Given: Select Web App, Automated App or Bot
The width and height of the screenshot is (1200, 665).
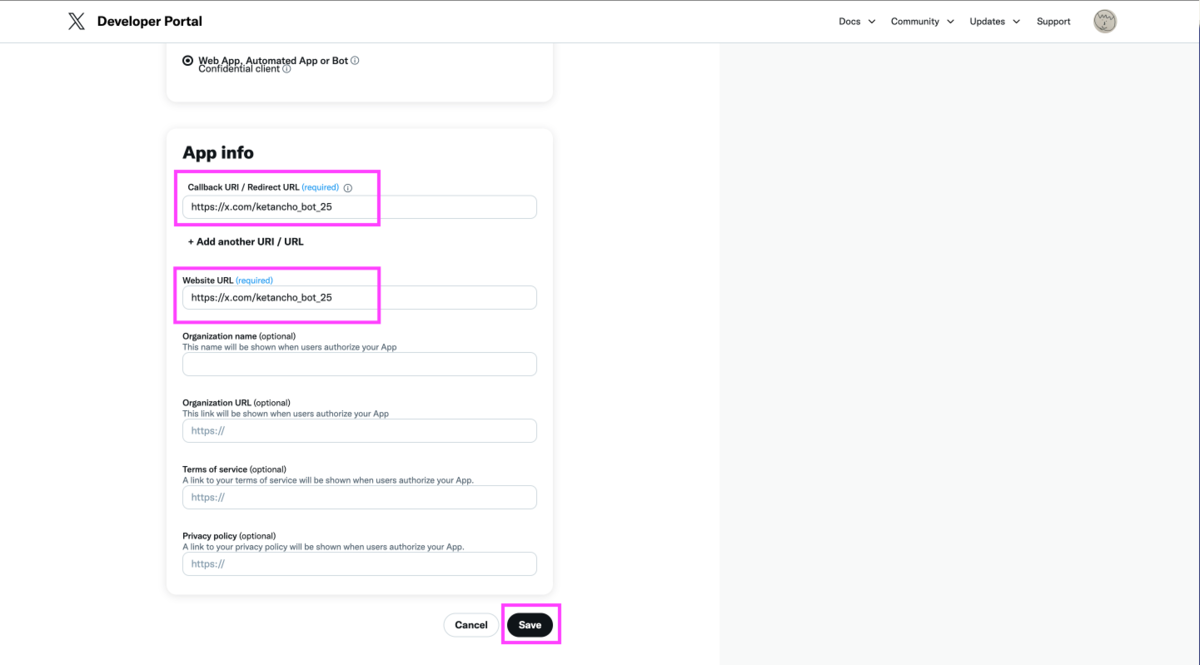Looking at the screenshot, I should pos(188,61).
